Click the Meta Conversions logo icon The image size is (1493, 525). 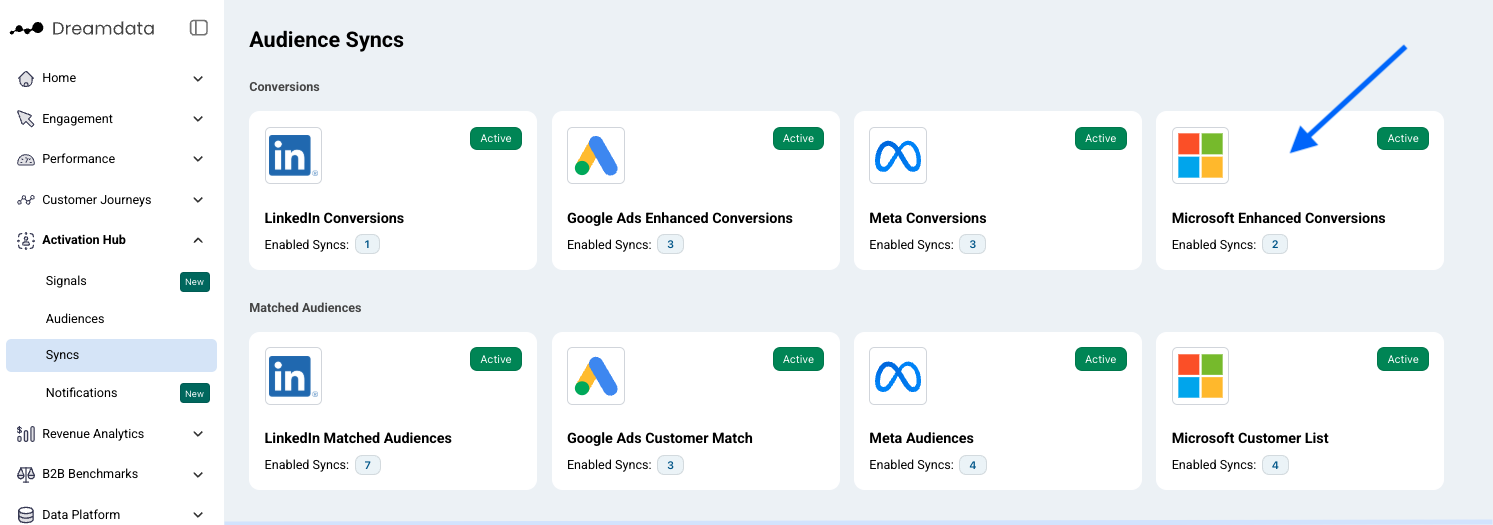tap(898, 155)
